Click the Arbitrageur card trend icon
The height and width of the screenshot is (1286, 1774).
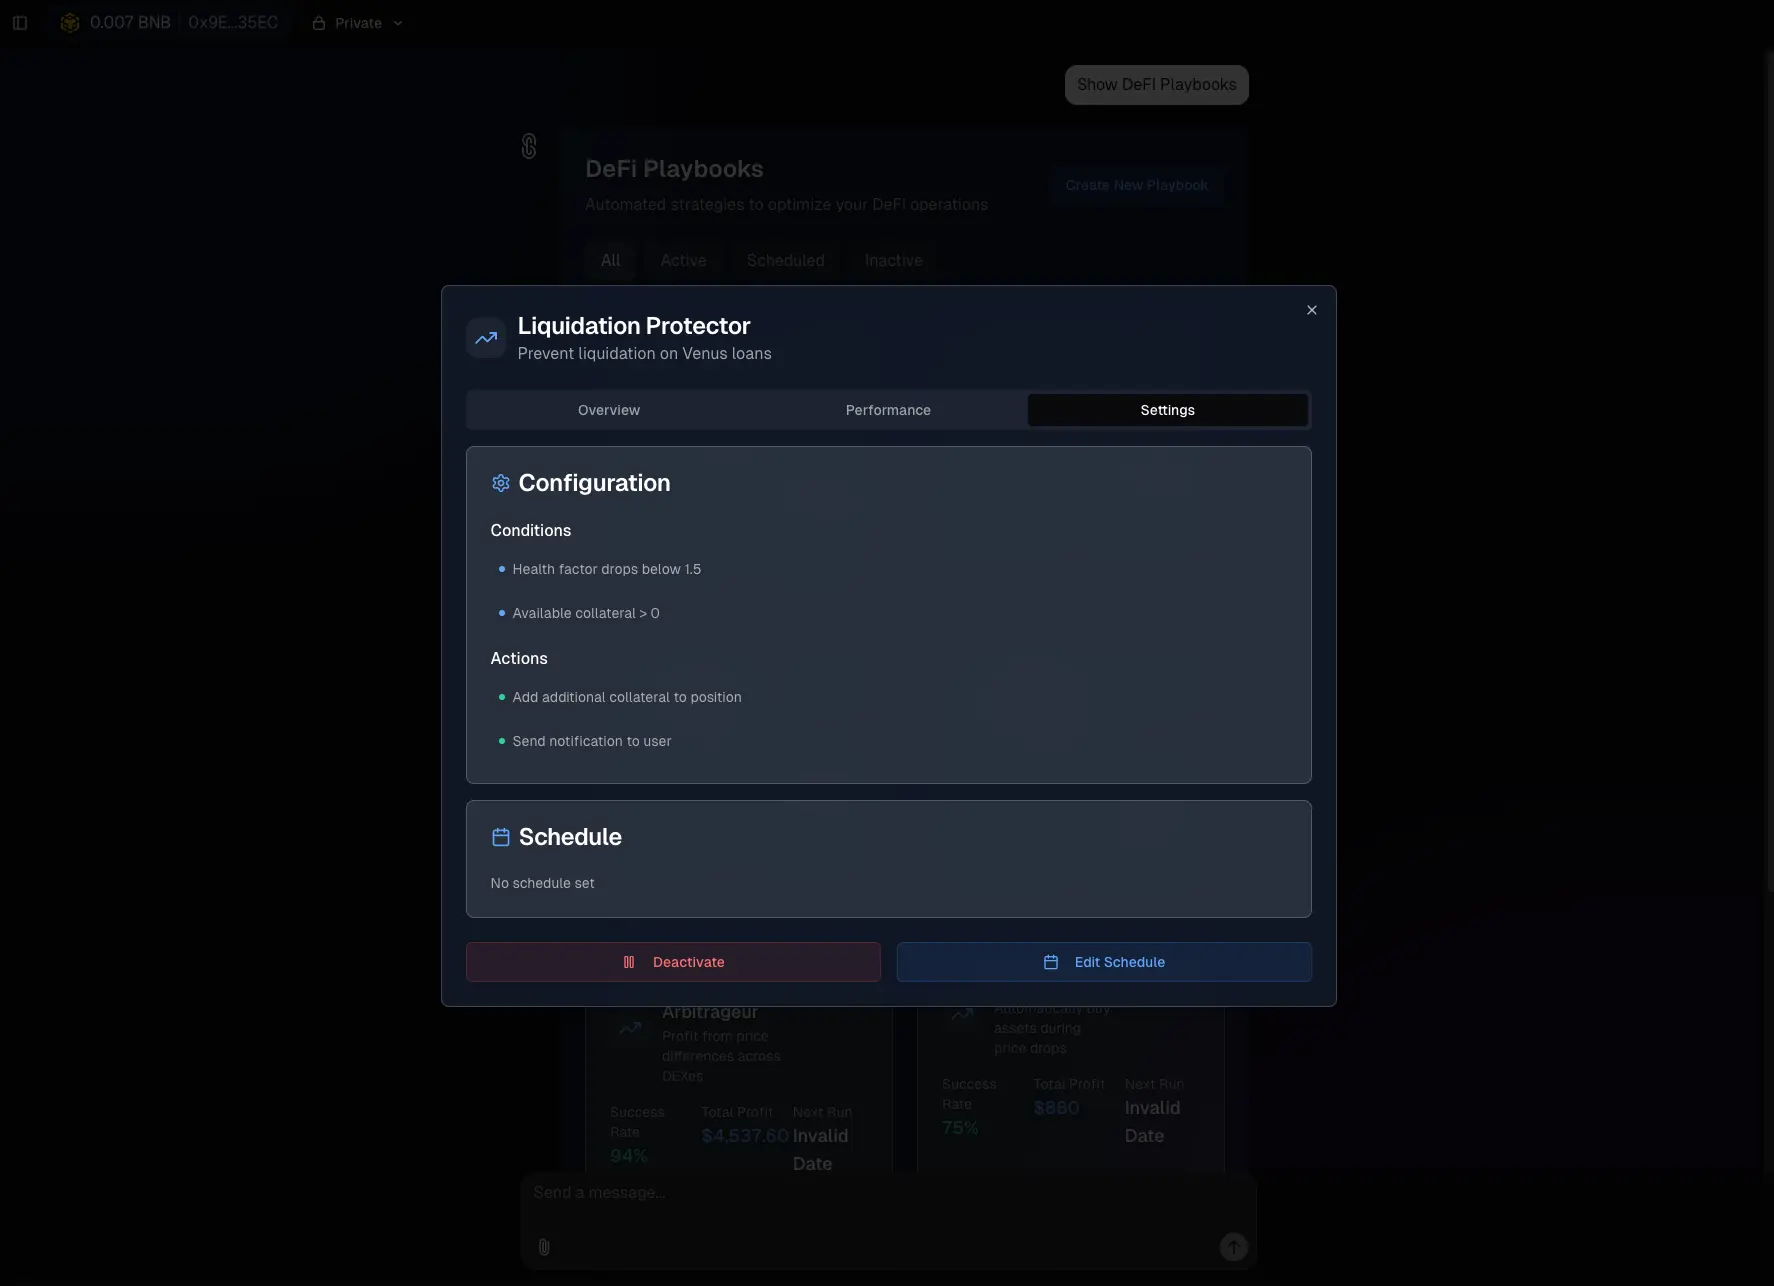[x=630, y=1027]
